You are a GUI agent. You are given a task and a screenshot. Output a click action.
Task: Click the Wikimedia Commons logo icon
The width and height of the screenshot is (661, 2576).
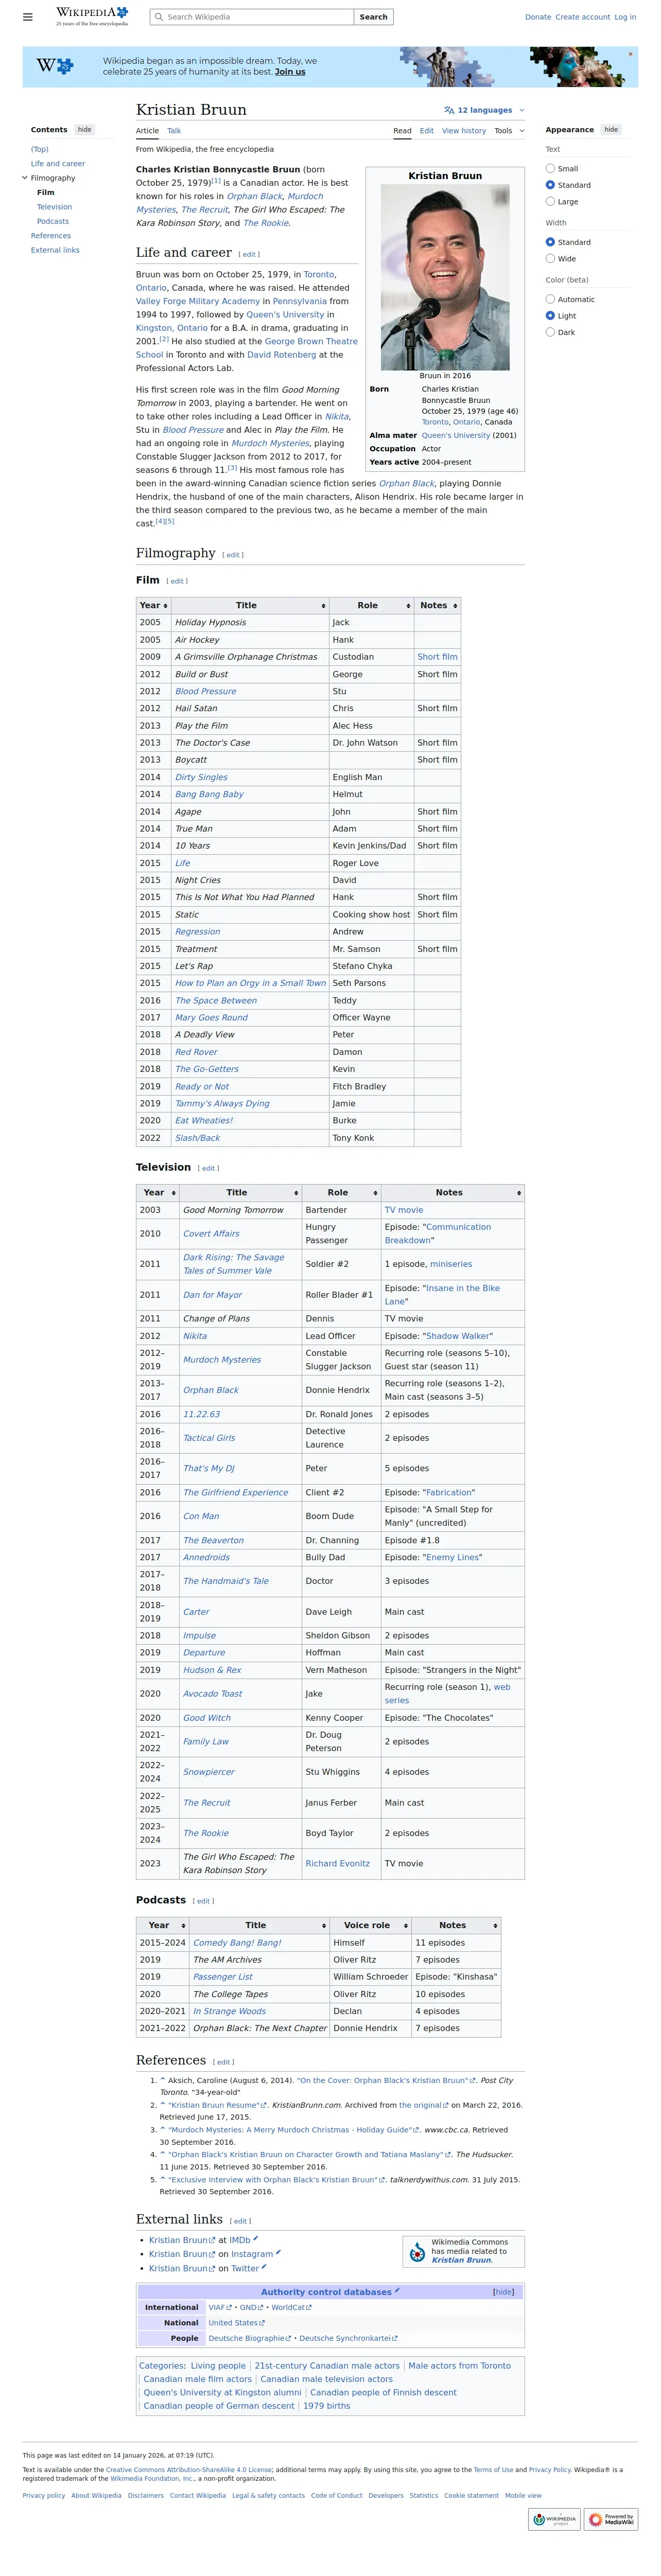(418, 2253)
